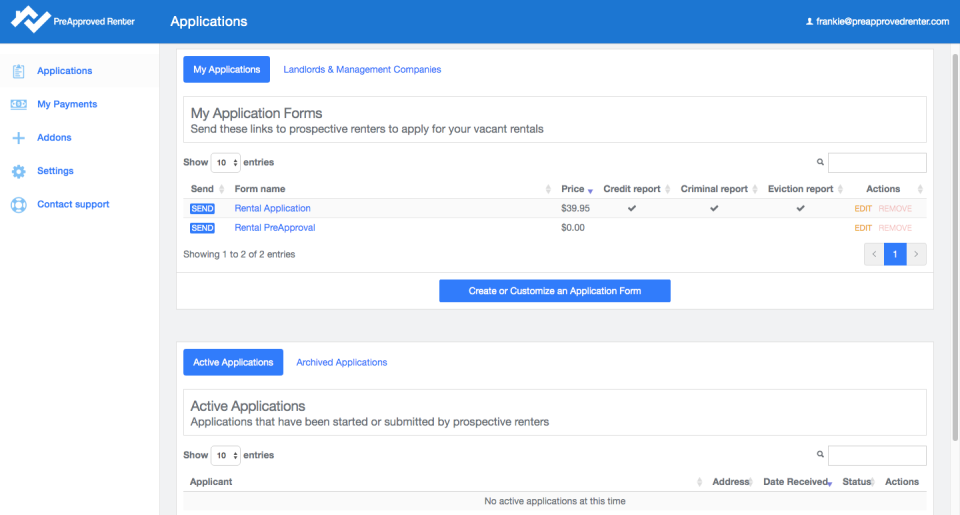The height and width of the screenshot is (515, 960).
Task: Click SEND for Rental Application
Action: [202, 209]
